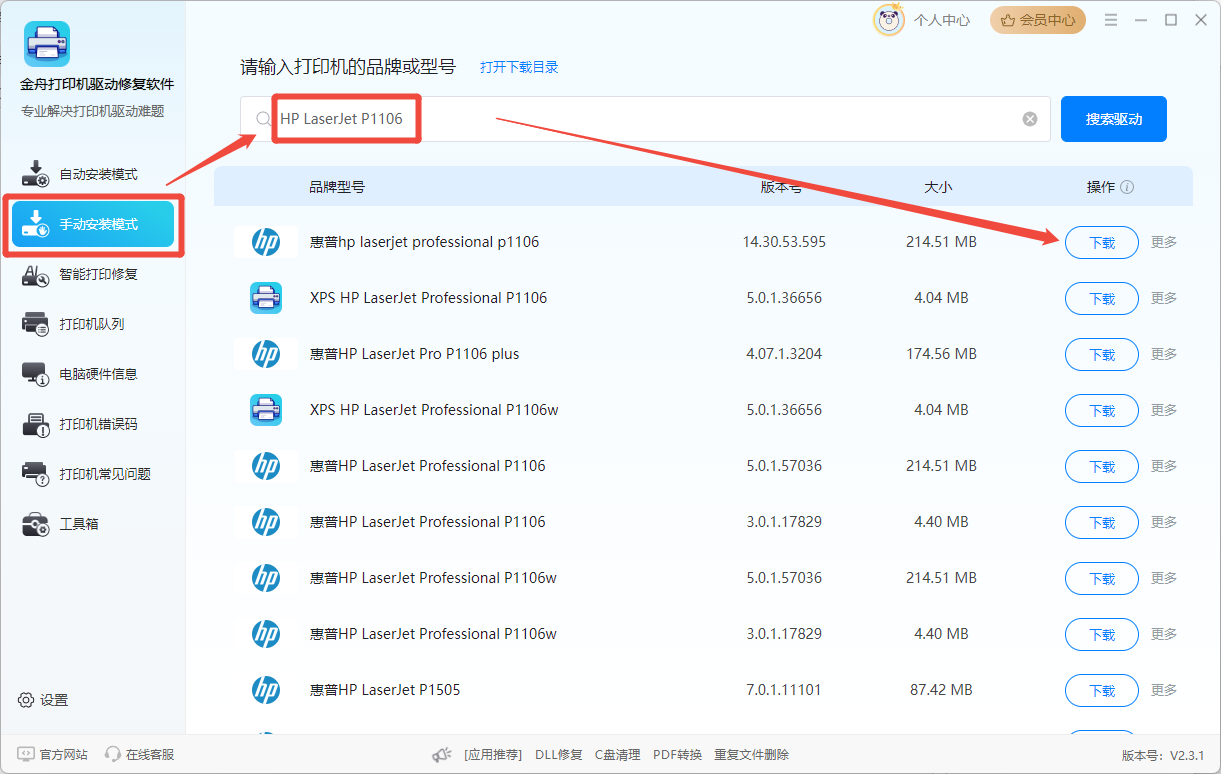Click HP logo of LaserJet Pro P1106 plus
The height and width of the screenshot is (774, 1221).
point(265,353)
